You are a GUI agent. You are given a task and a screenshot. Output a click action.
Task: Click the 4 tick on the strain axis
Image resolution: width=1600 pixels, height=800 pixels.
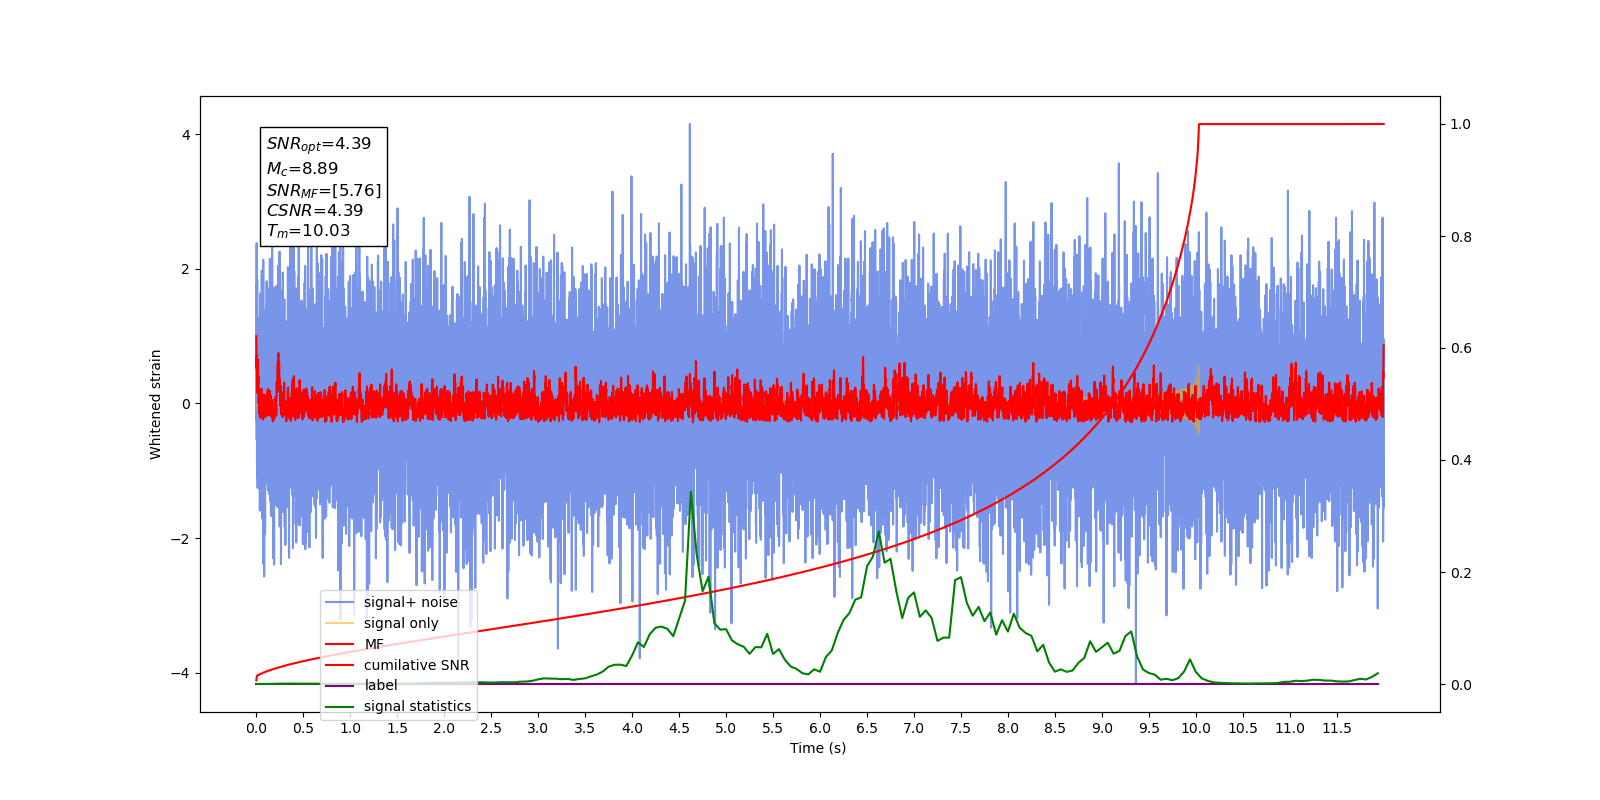[x=185, y=135]
